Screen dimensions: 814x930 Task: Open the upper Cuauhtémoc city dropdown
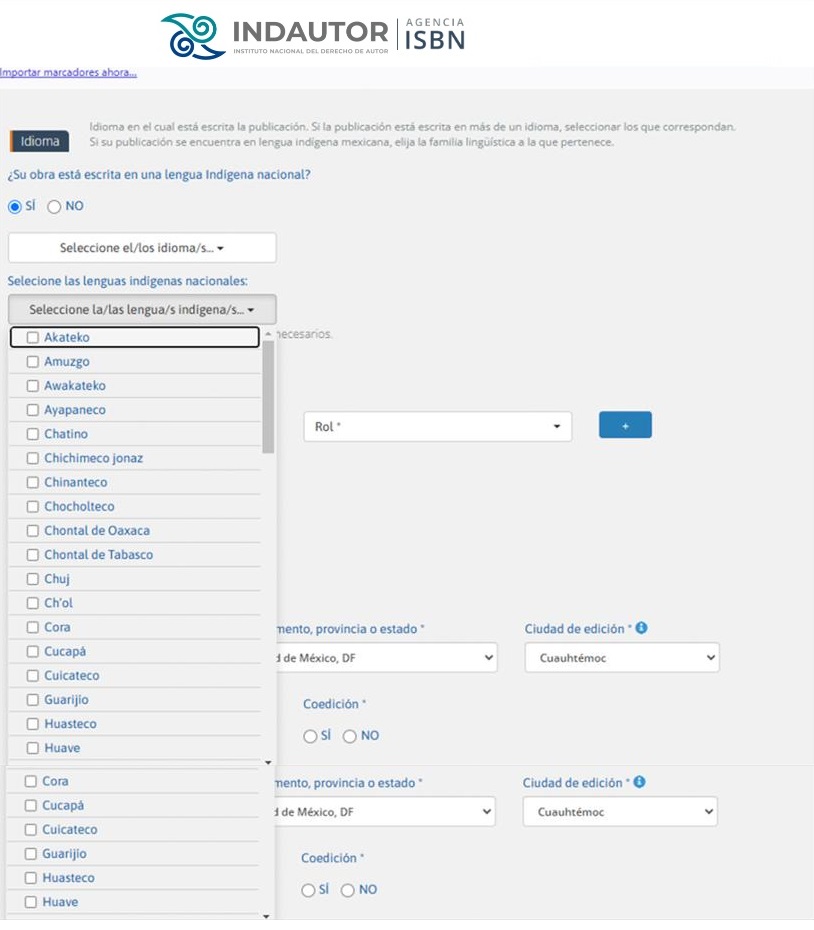click(x=622, y=657)
